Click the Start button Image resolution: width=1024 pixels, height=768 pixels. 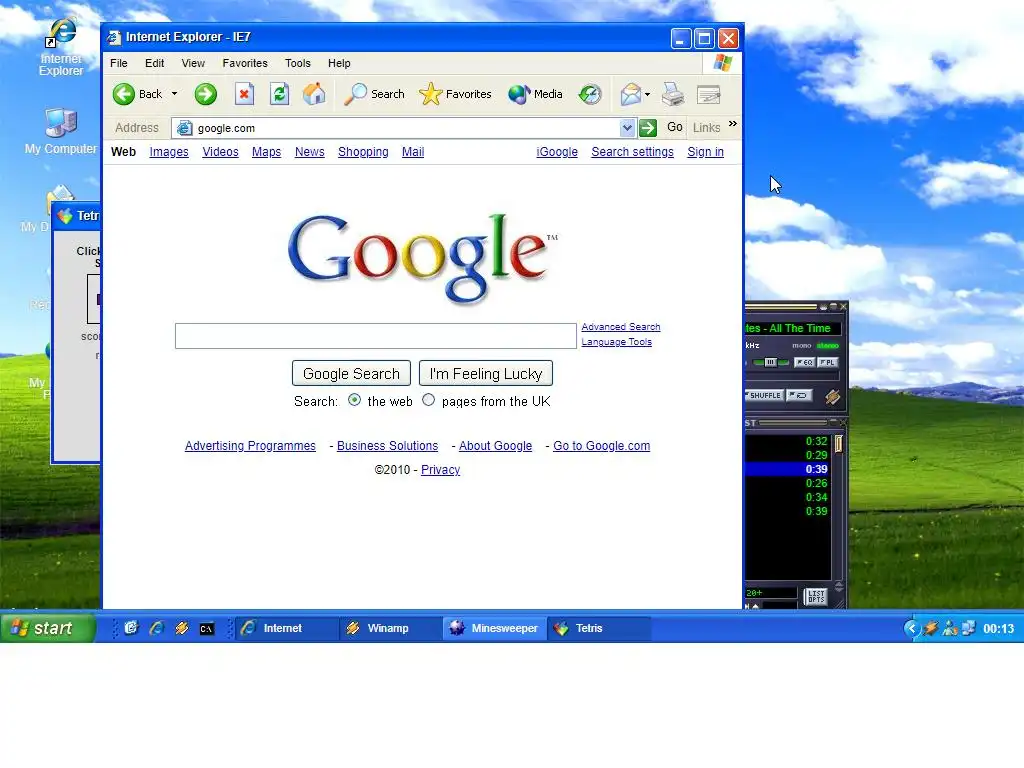point(47,628)
